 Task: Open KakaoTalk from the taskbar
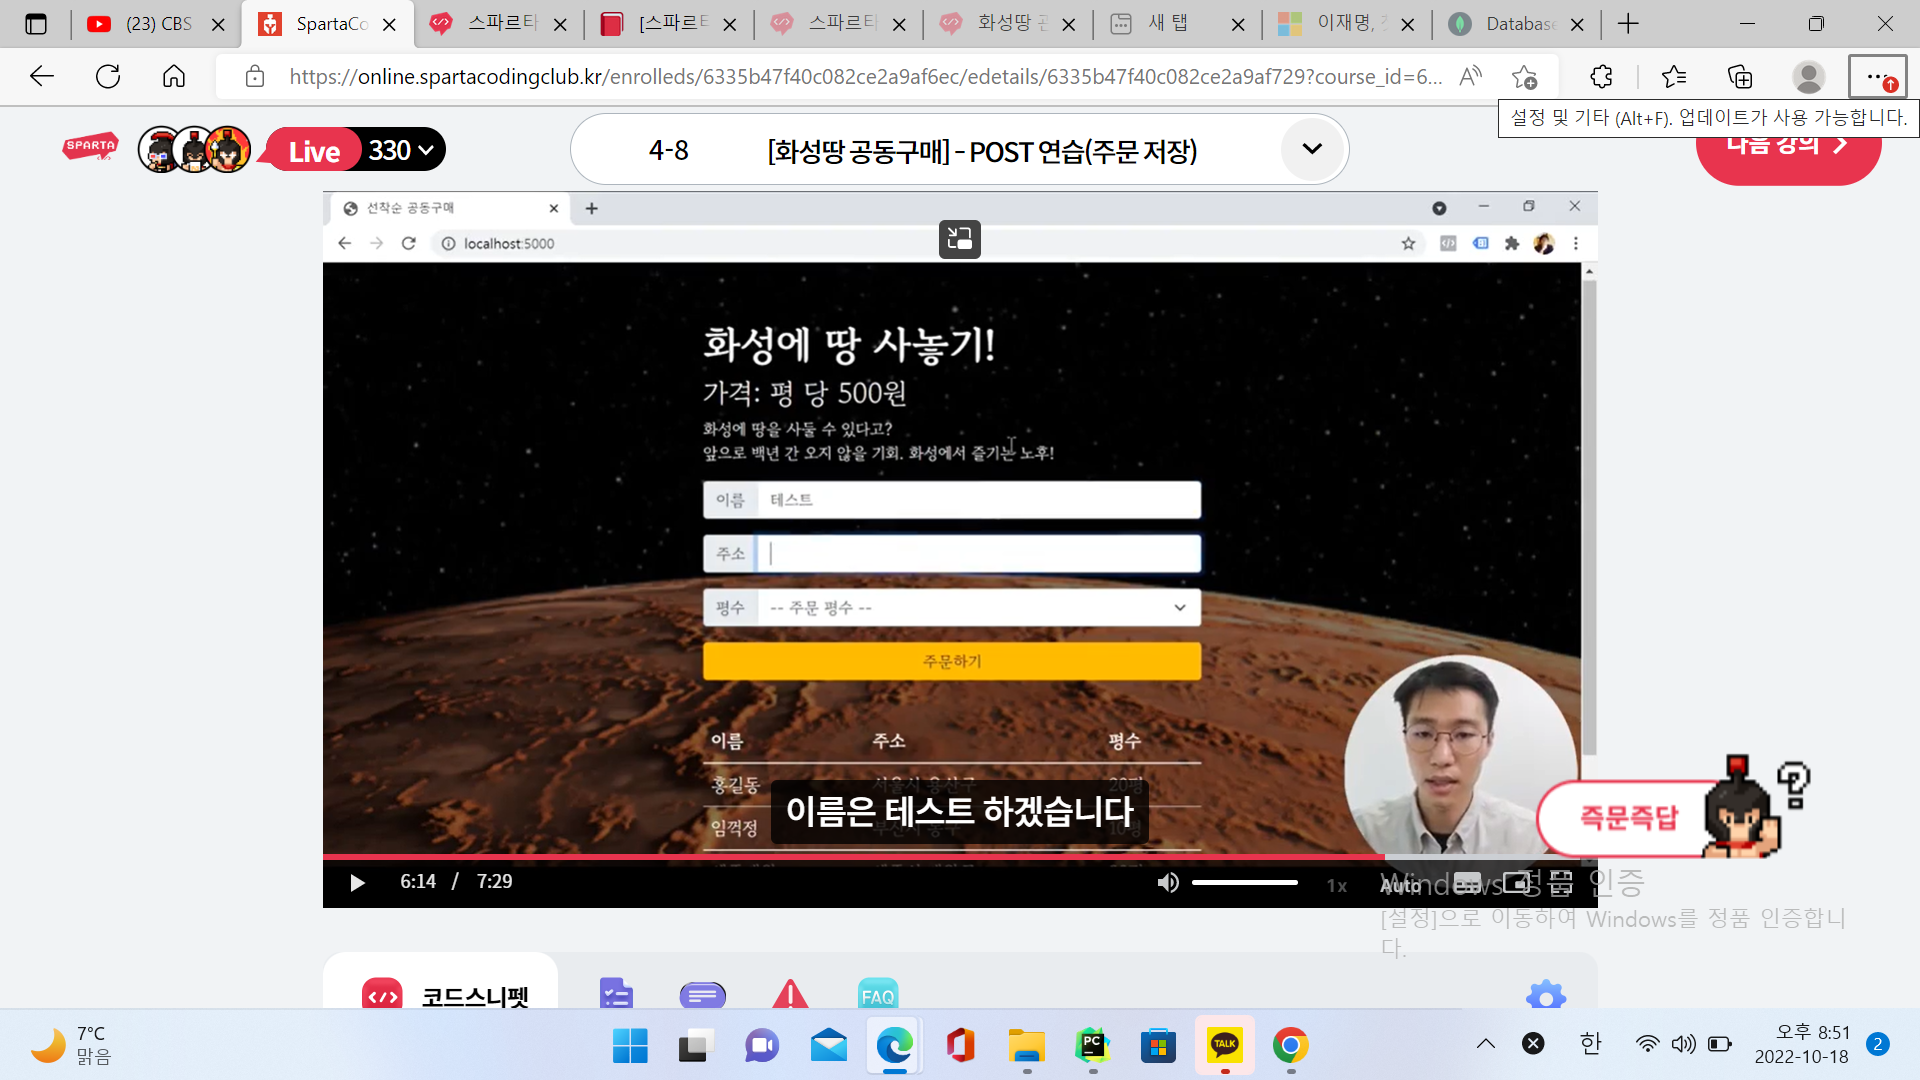point(1224,1046)
